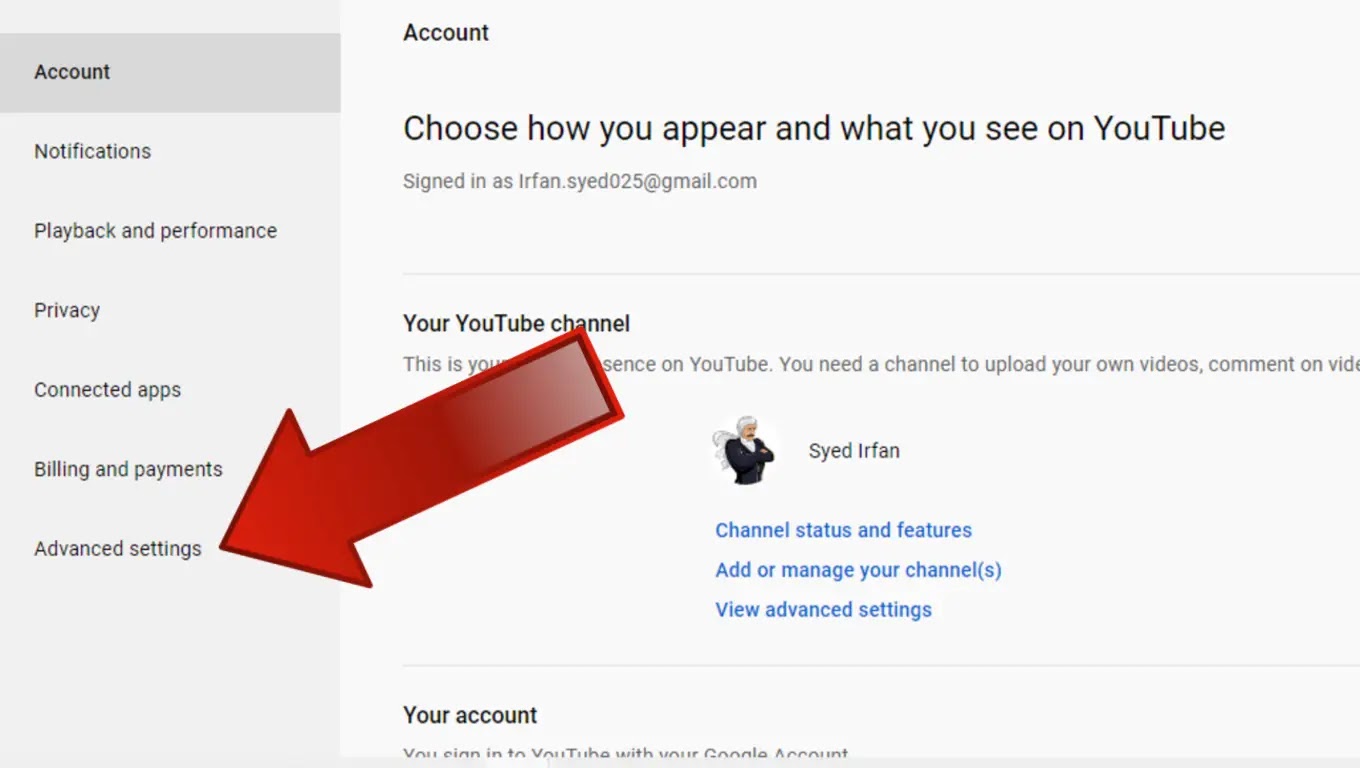Click the signed-in email Irfan.syed025@gmail.com

tap(637, 181)
